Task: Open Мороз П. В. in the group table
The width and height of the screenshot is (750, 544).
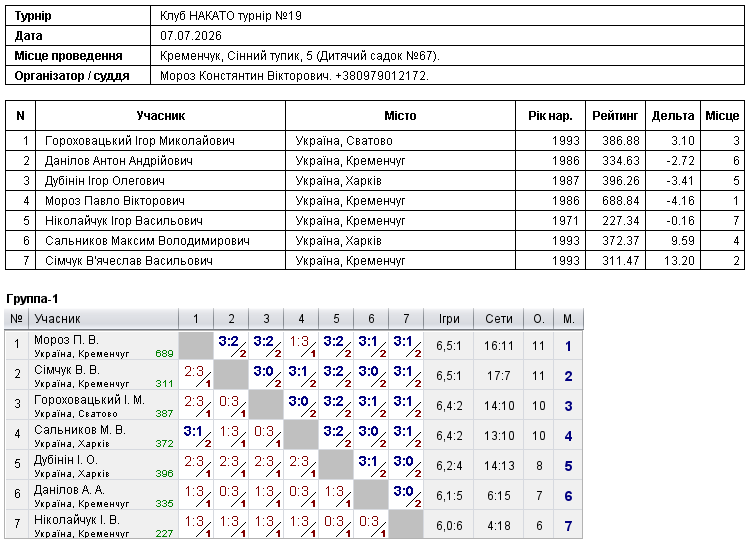Action: [x=66, y=340]
